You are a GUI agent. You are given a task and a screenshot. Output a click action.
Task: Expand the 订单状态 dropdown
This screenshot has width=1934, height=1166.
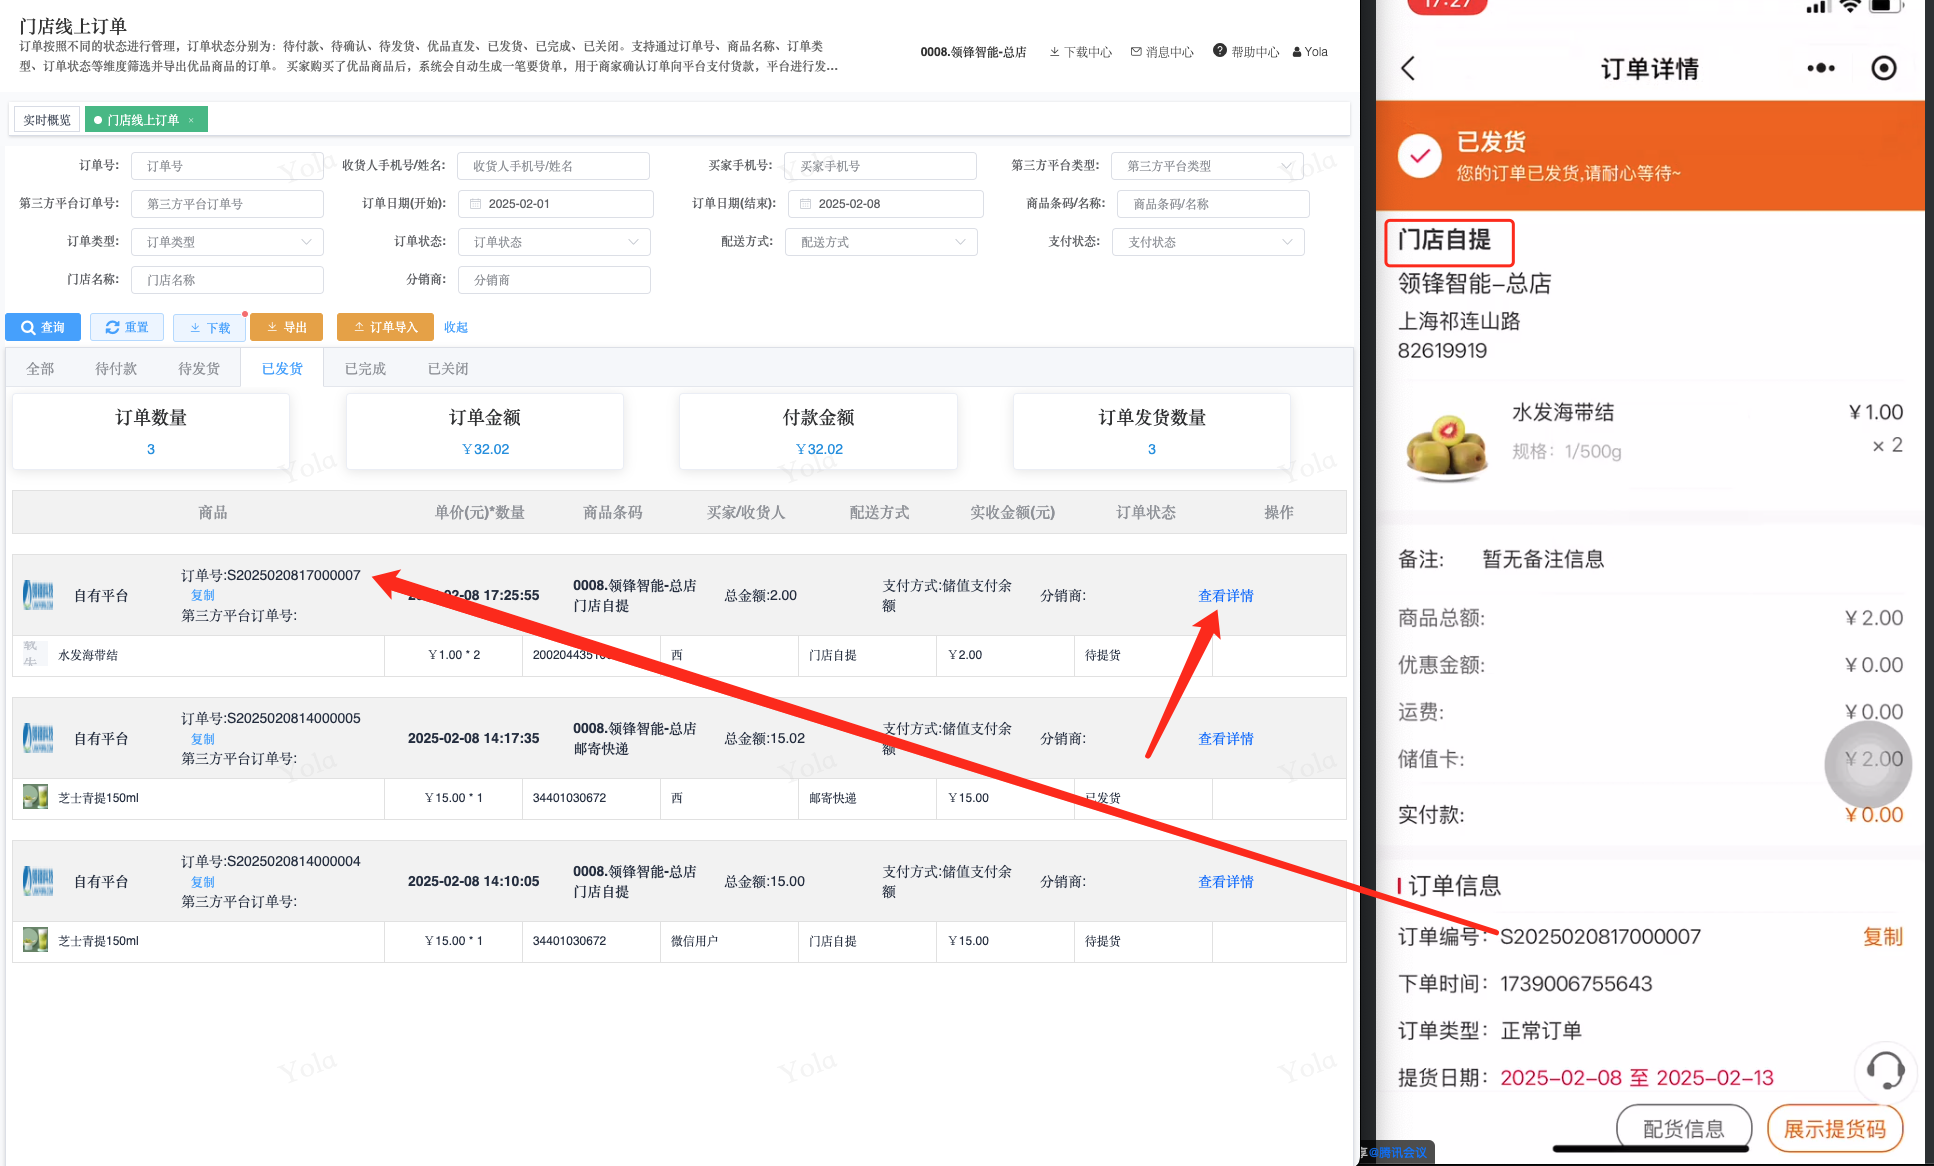click(x=554, y=242)
